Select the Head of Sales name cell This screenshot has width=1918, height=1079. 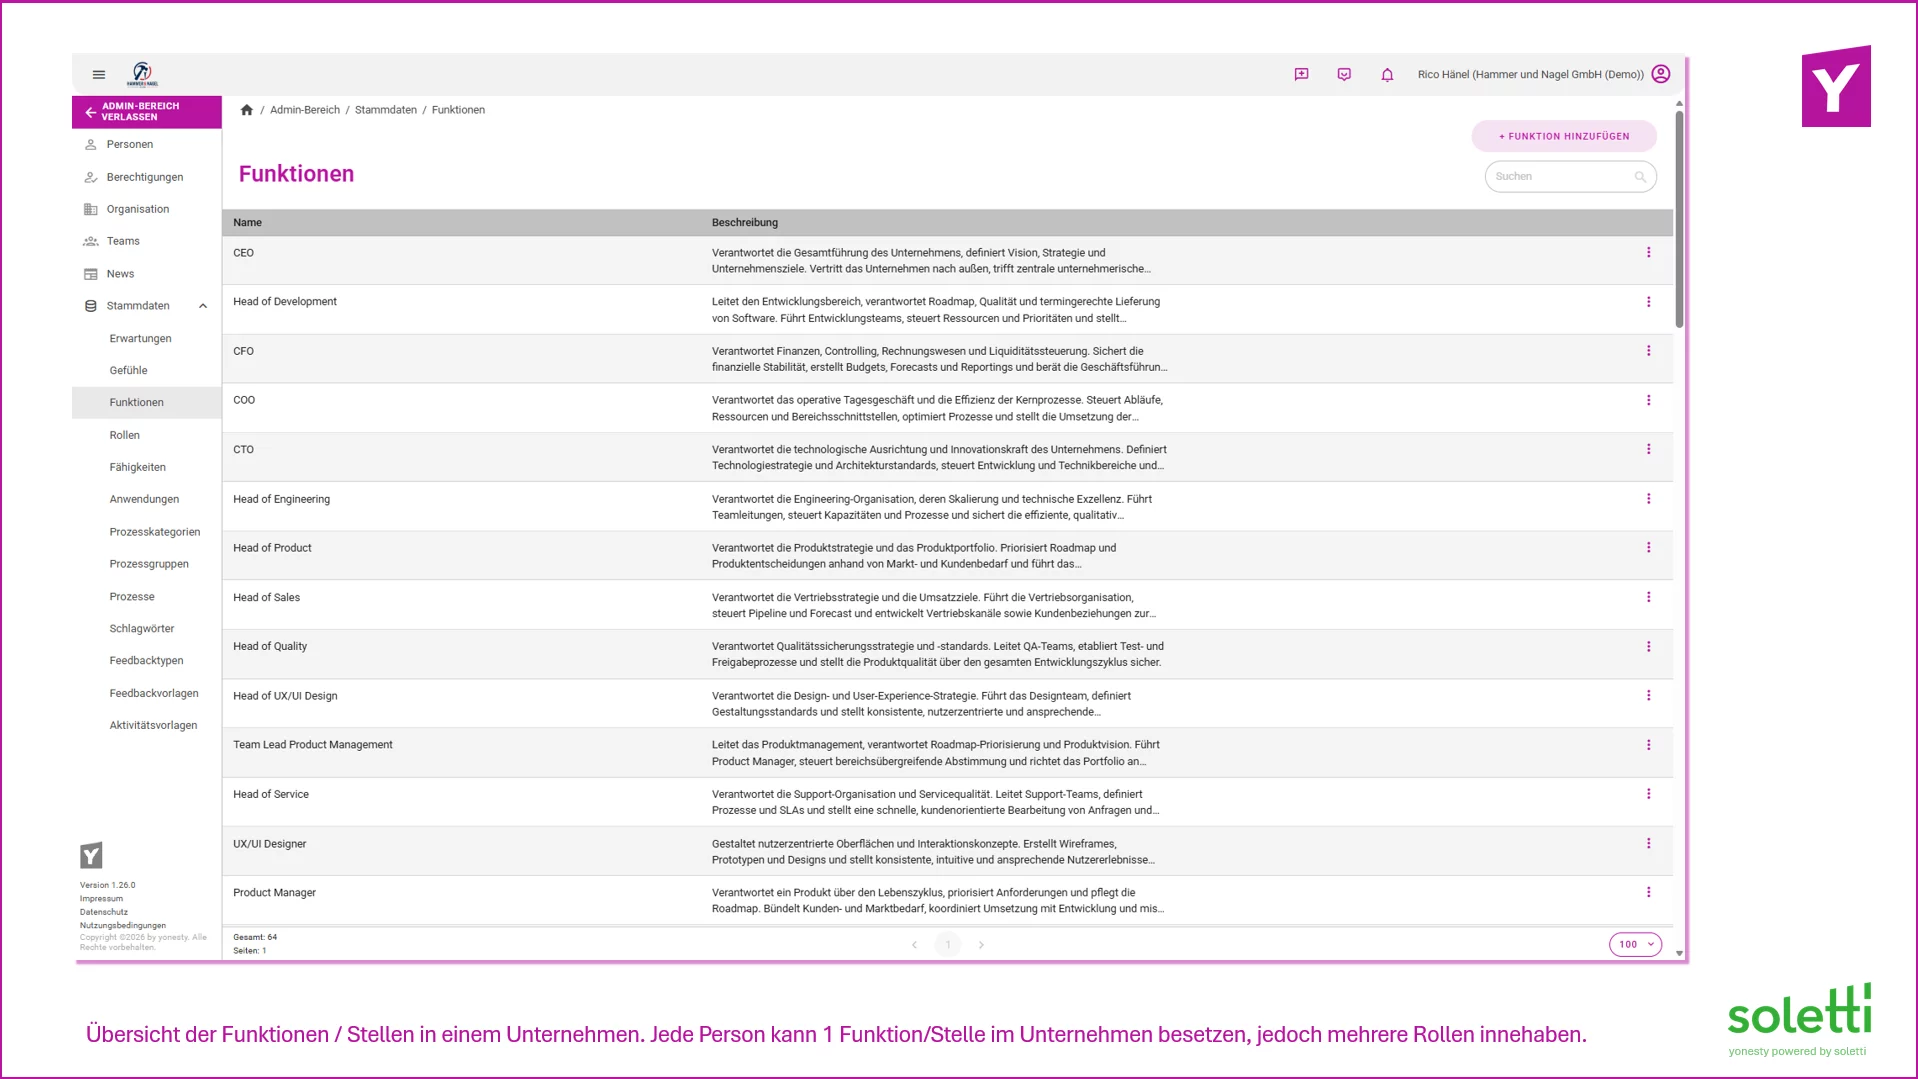point(267,598)
